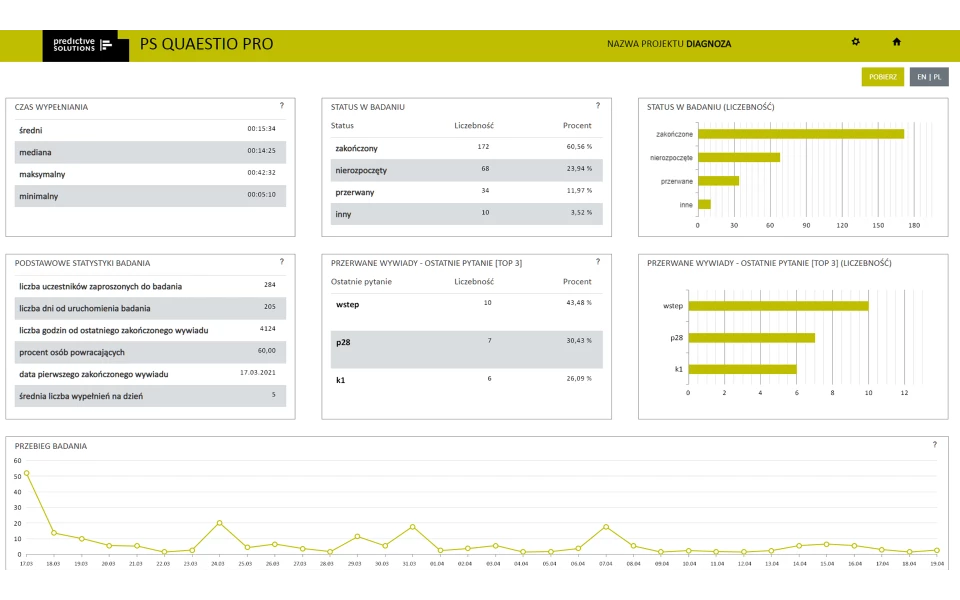Select the p28 row in interrupted interviews
The height and width of the screenshot is (600, 960).
(x=466, y=342)
